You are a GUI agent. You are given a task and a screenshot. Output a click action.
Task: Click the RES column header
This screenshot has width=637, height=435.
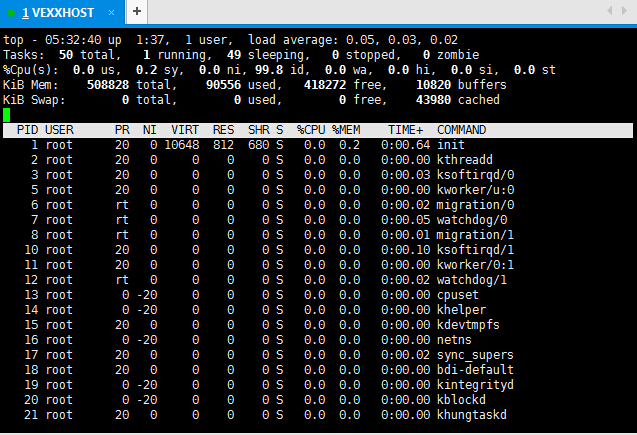(x=223, y=130)
